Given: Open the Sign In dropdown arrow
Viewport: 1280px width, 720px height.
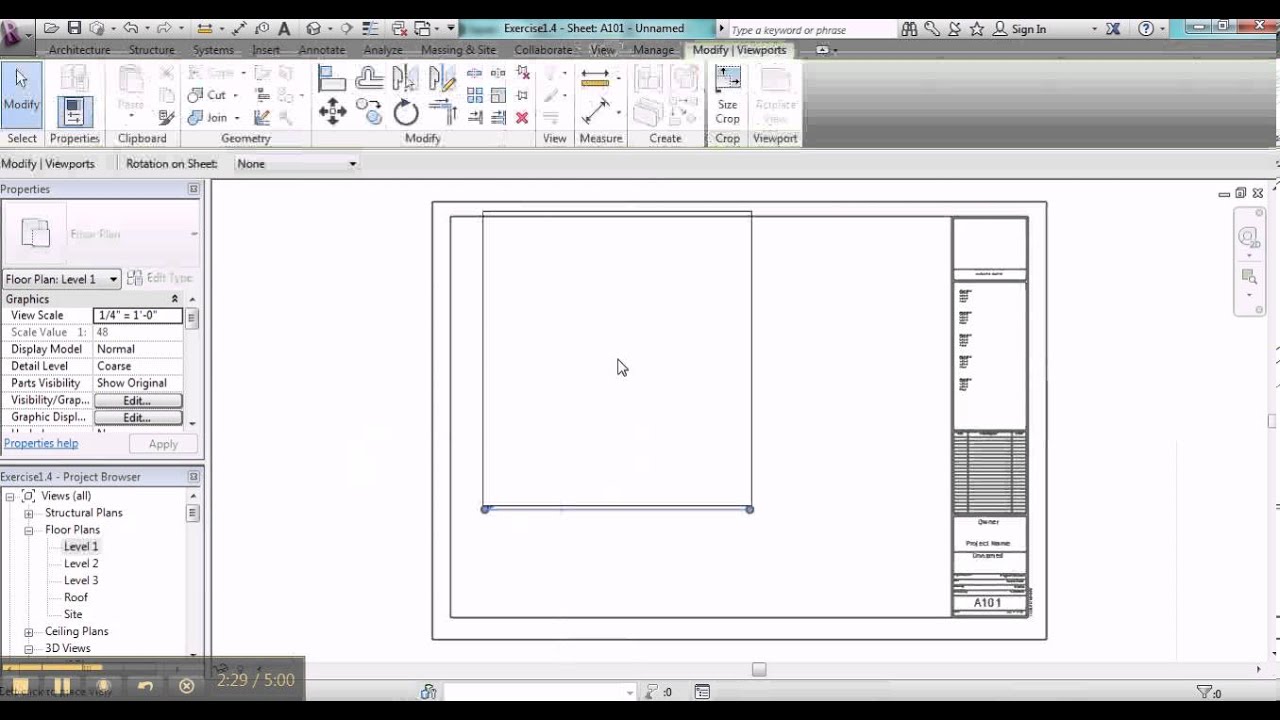Looking at the screenshot, I should point(1094,29).
